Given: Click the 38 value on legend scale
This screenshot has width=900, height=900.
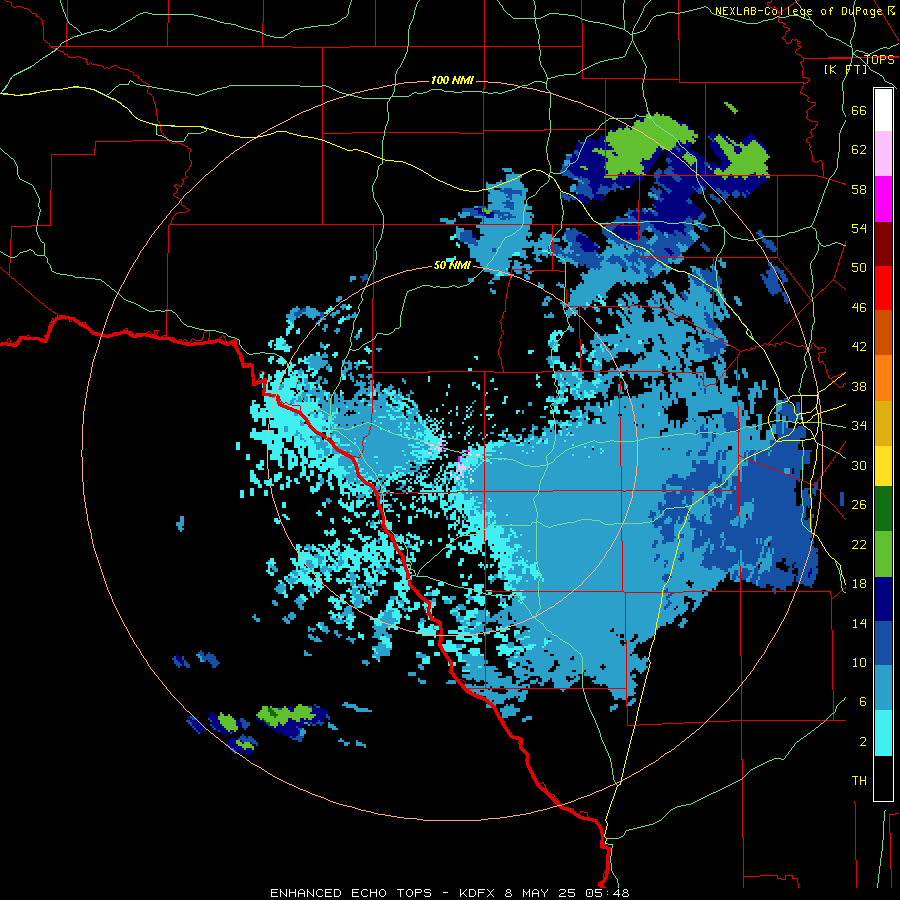Looking at the screenshot, I should click(859, 386).
